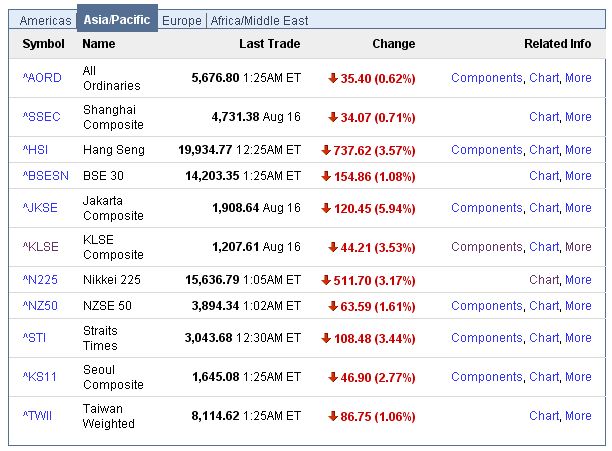
Task: Click the Asia/Pacific tab
Action: [x=117, y=17]
